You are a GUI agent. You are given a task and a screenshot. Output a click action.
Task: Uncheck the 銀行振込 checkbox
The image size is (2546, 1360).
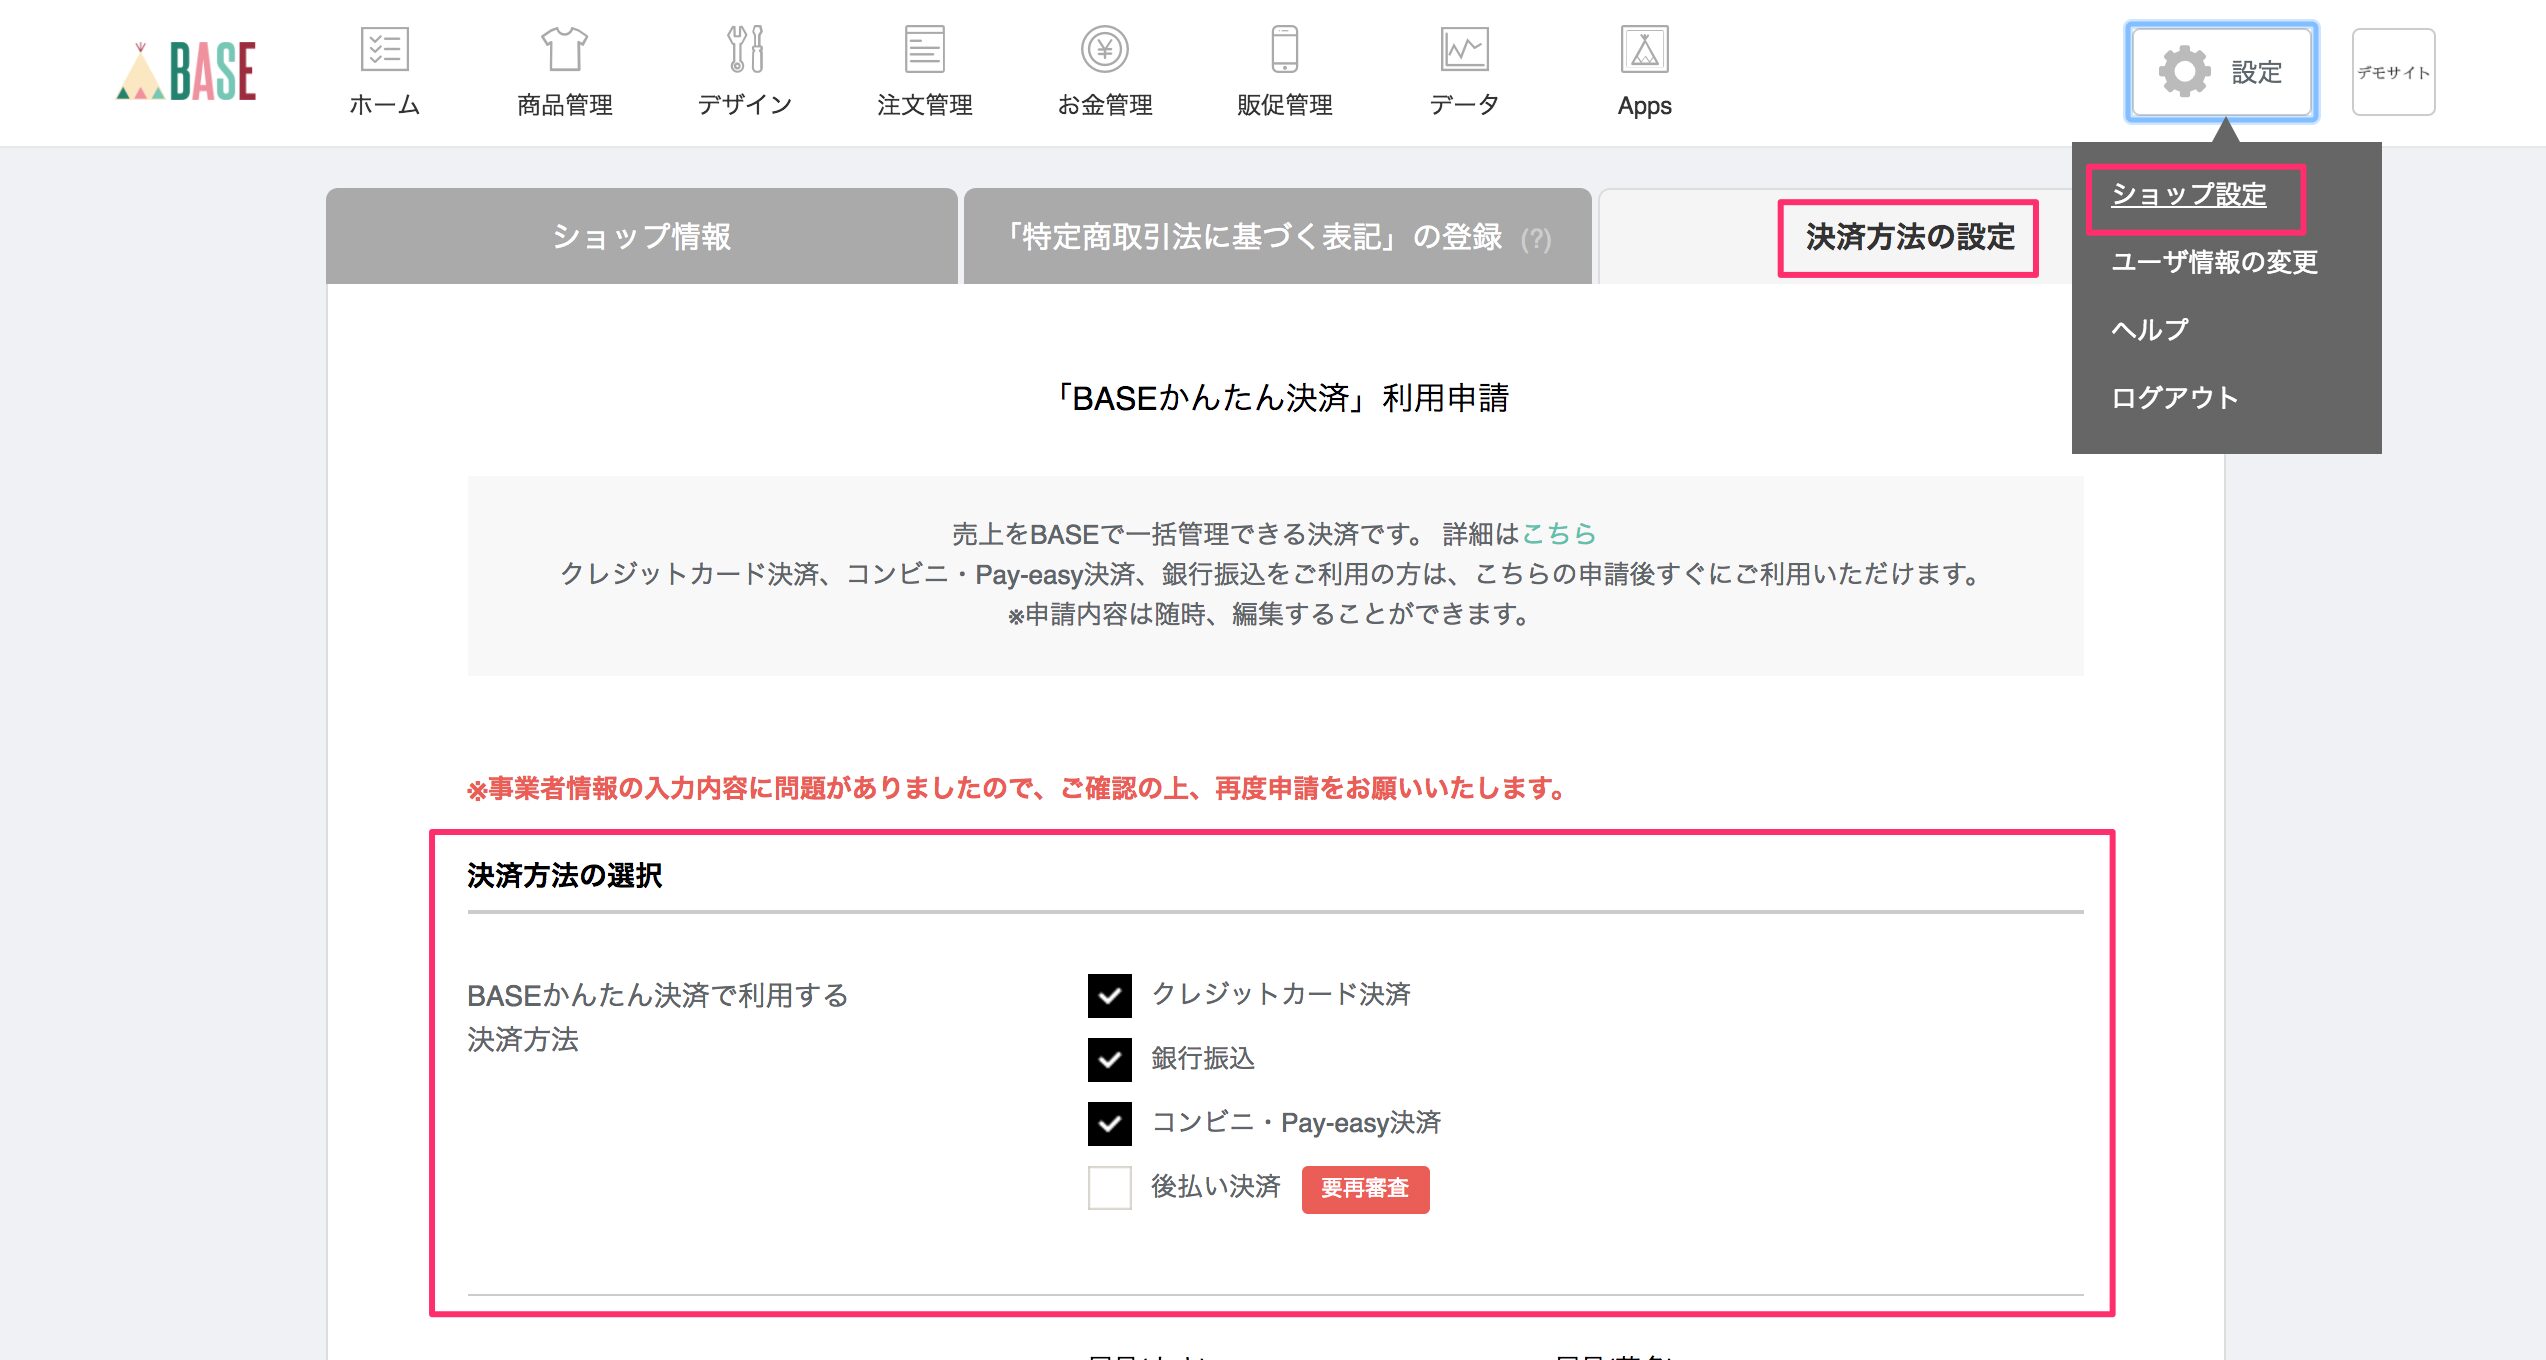pos(1109,1059)
